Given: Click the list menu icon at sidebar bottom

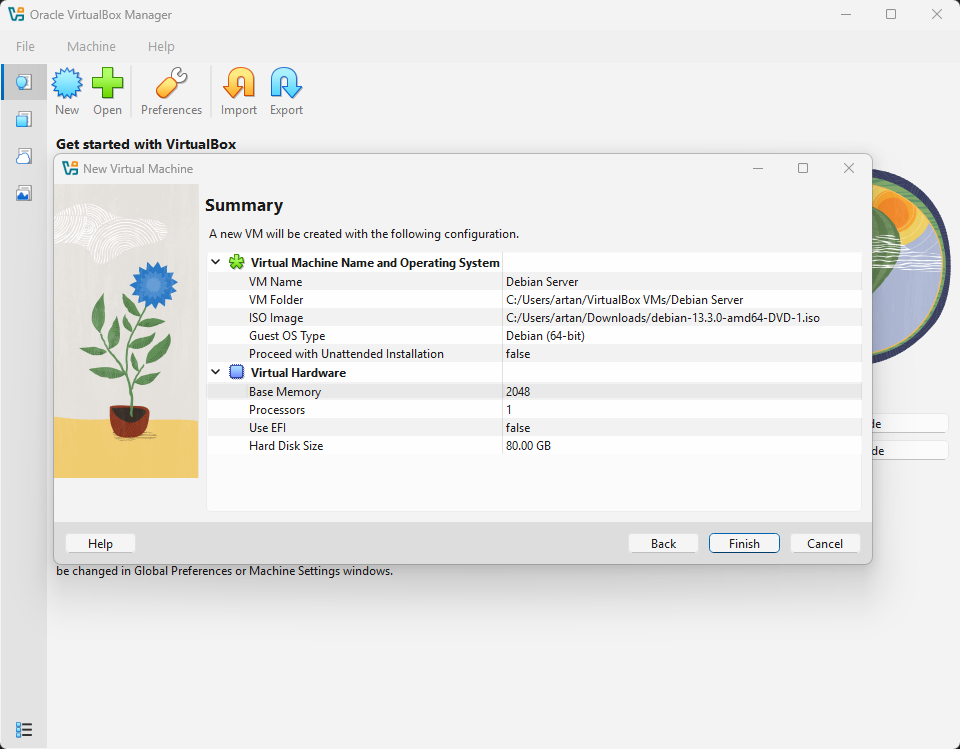Looking at the screenshot, I should (24, 729).
